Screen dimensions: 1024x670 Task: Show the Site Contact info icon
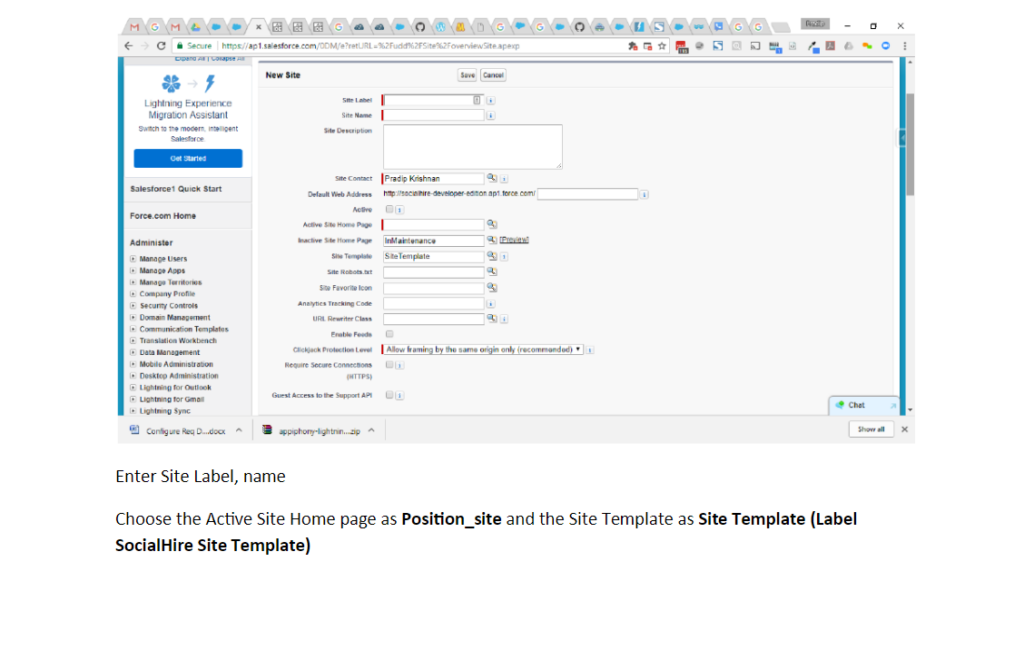(504, 178)
